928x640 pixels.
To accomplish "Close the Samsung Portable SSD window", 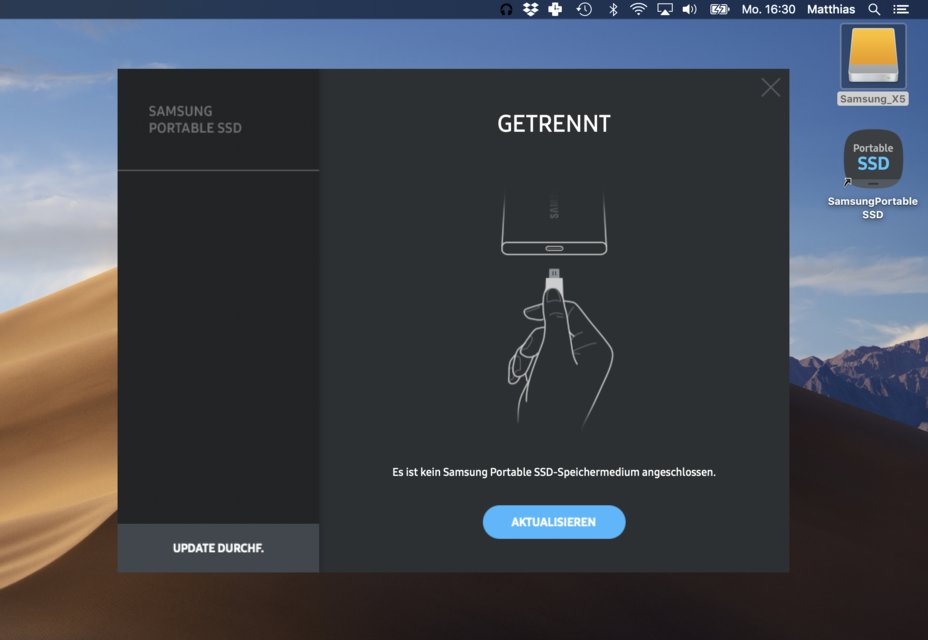I will pyautogui.click(x=770, y=87).
